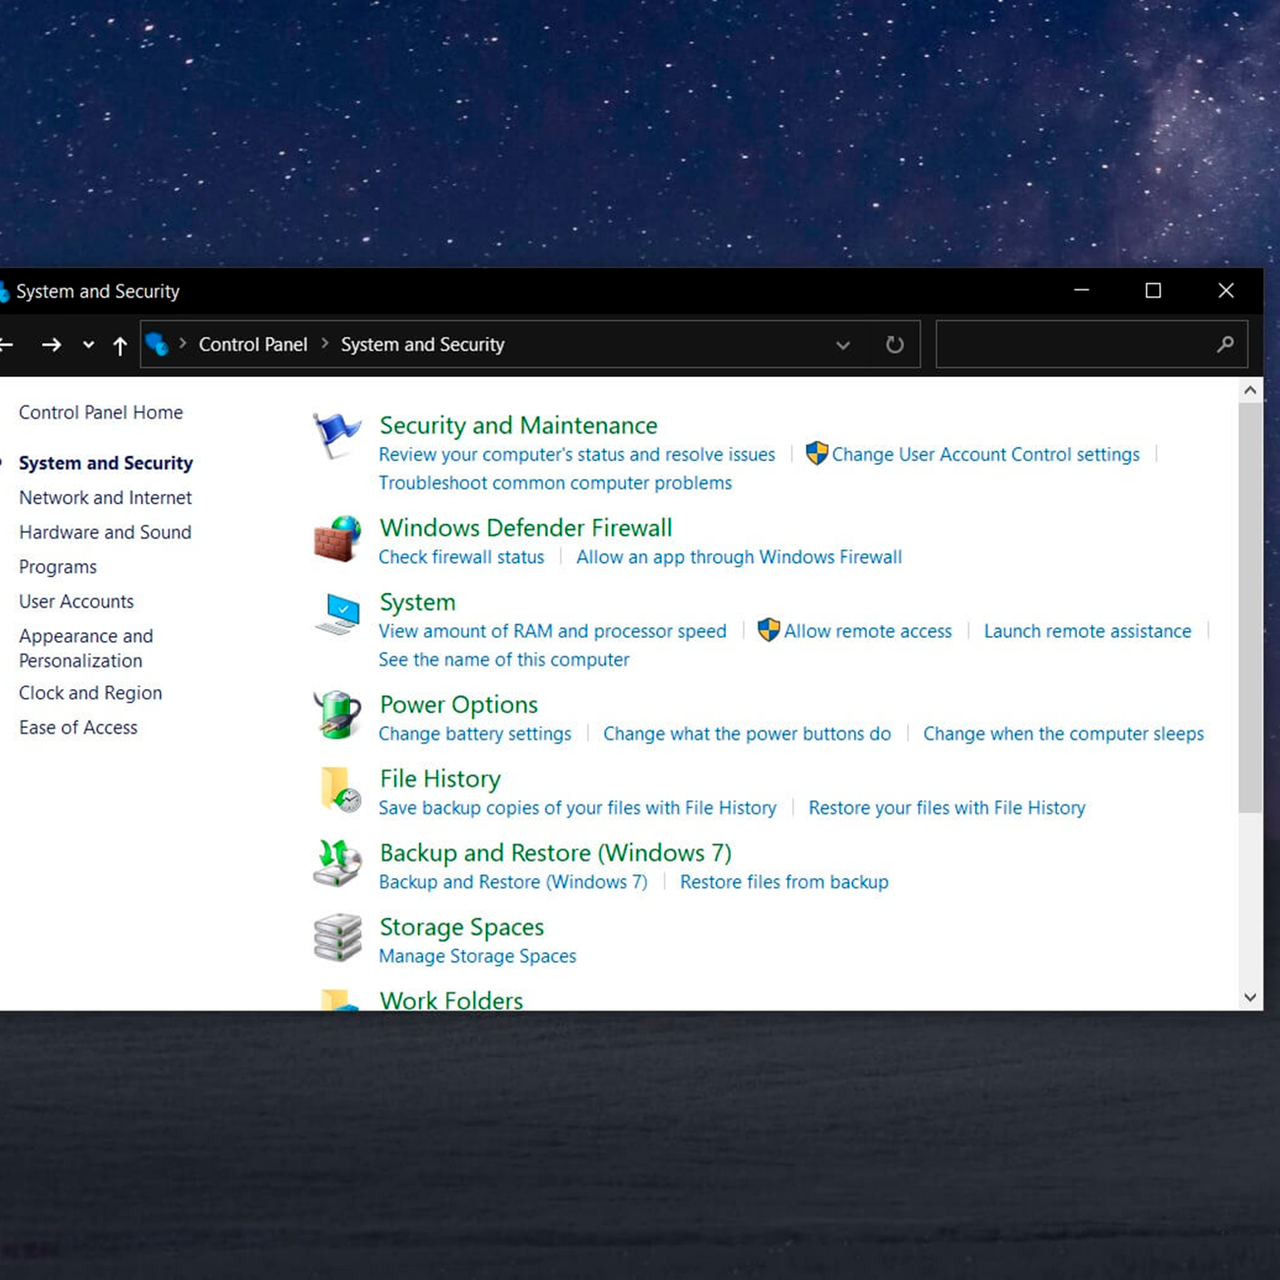
Task: Click Restore your files with File History
Action: coord(947,808)
